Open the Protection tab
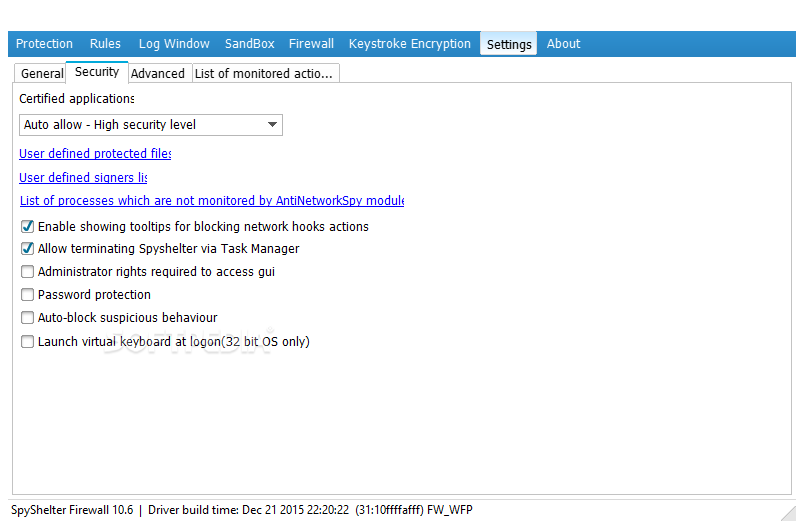This screenshot has height=529, width=804. (44, 44)
